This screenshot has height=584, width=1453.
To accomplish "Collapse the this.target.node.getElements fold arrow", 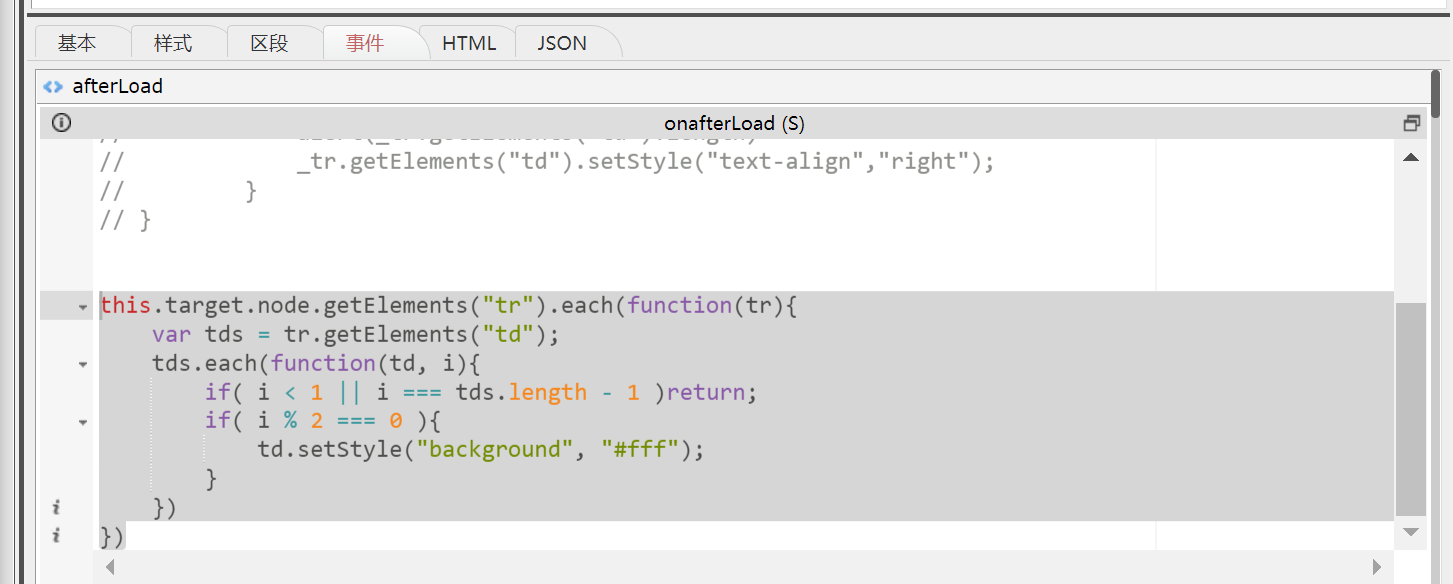I will (83, 307).
